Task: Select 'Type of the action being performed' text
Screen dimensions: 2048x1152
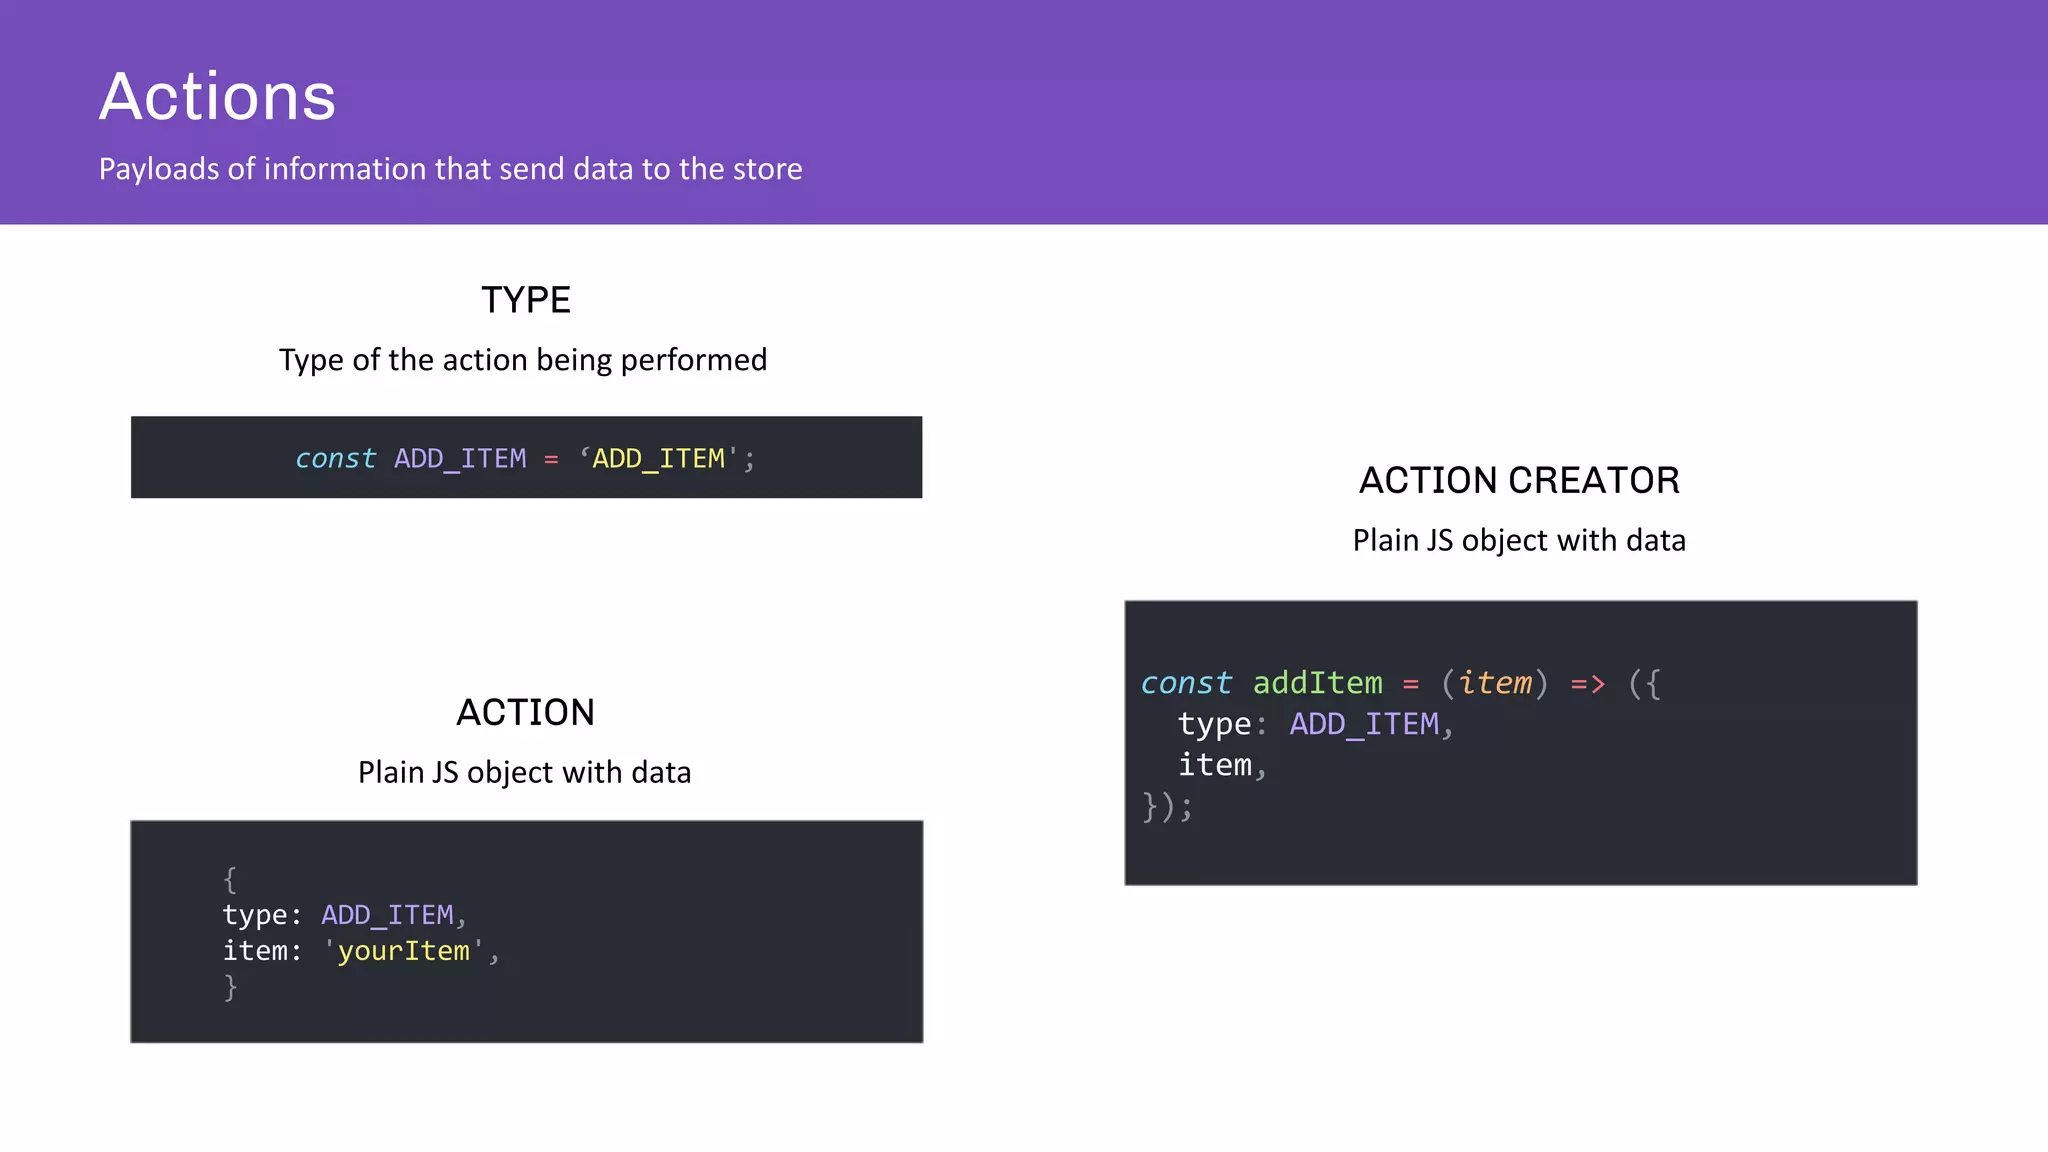Action: [523, 360]
